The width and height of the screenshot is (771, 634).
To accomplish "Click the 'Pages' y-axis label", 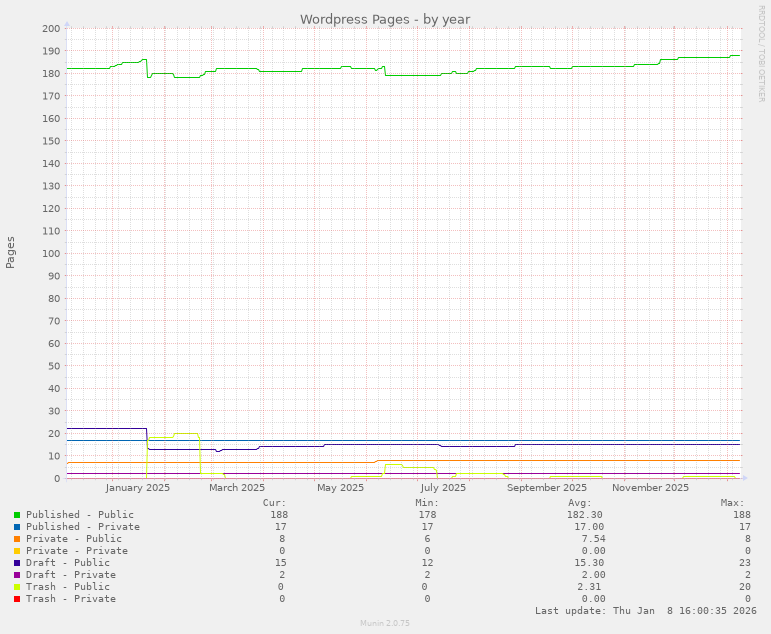I will [10, 252].
